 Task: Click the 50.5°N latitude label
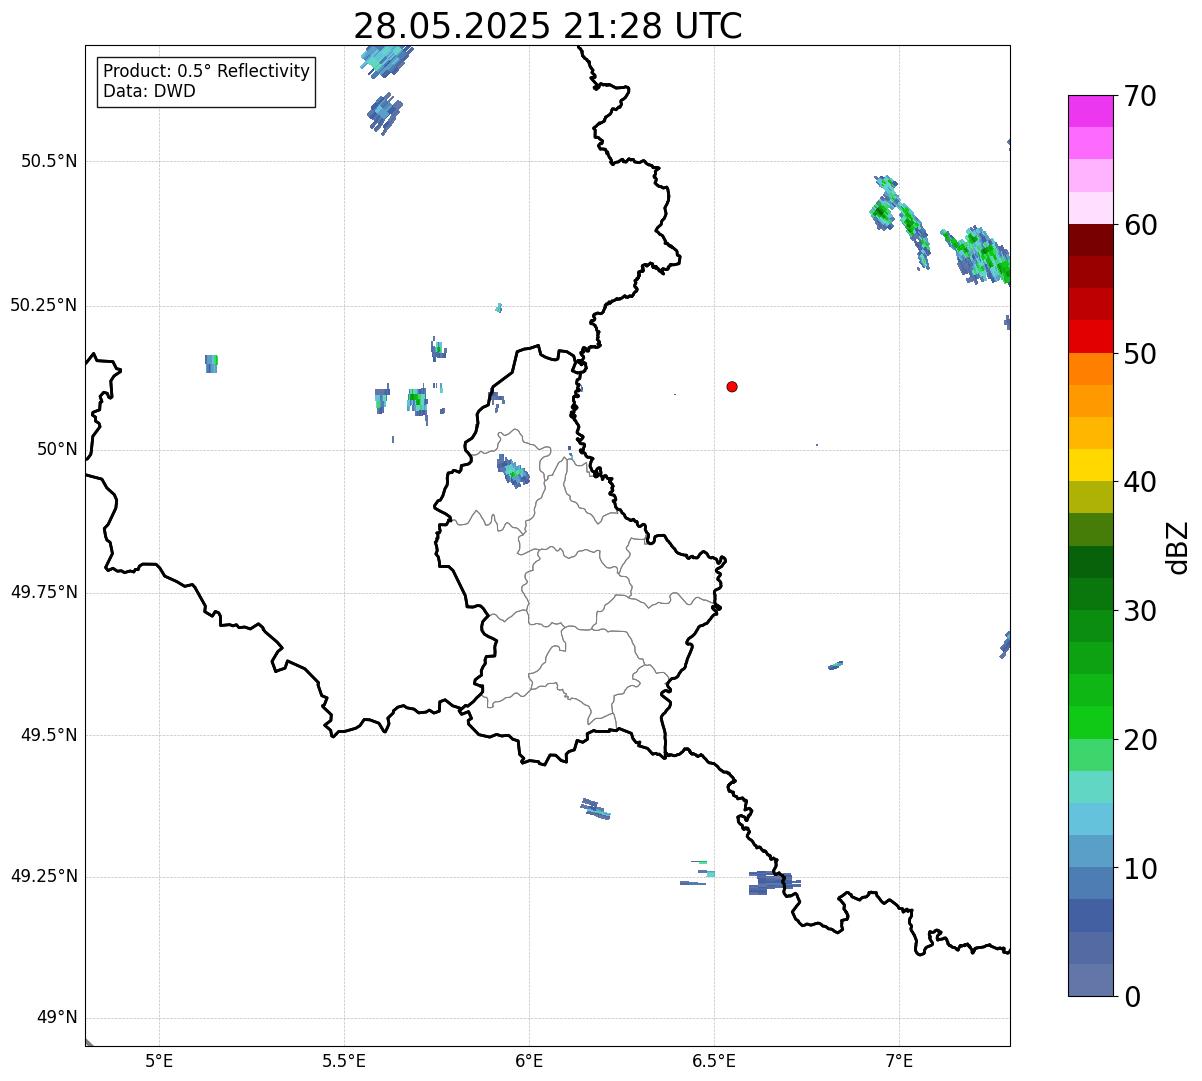[x=49, y=161]
